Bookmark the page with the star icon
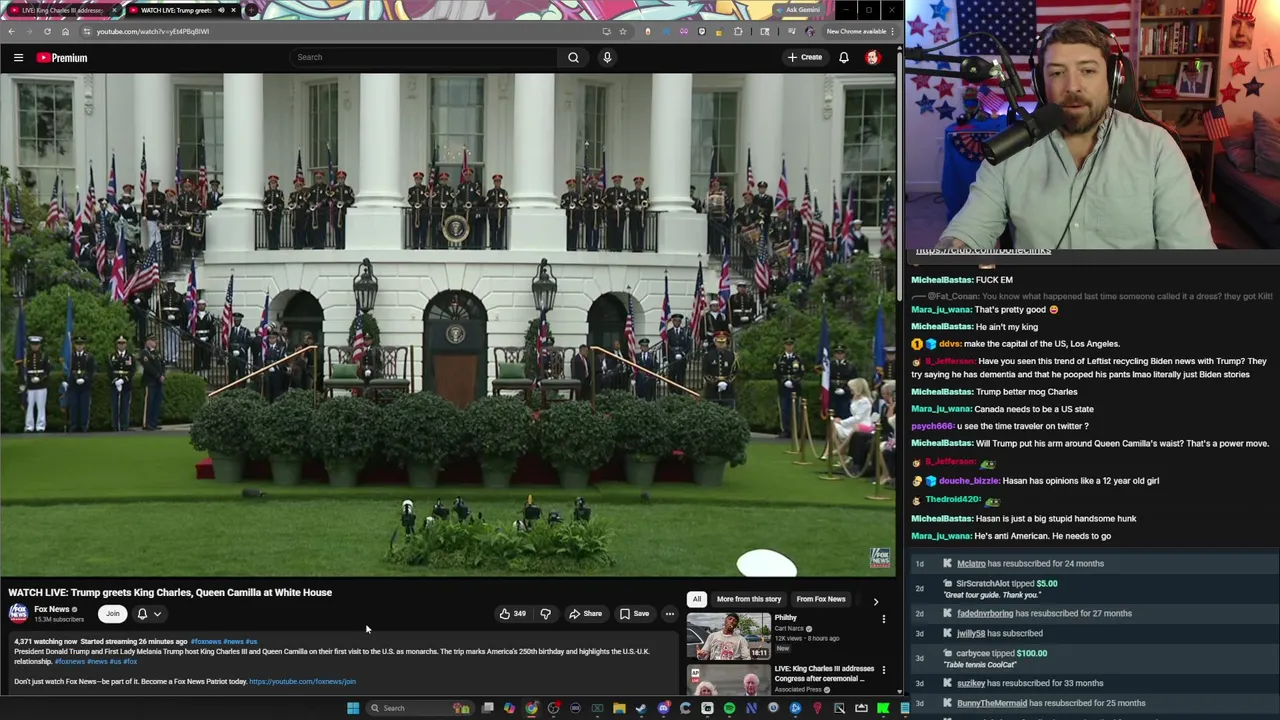Viewport: 1280px width, 720px height. click(x=623, y=31)
